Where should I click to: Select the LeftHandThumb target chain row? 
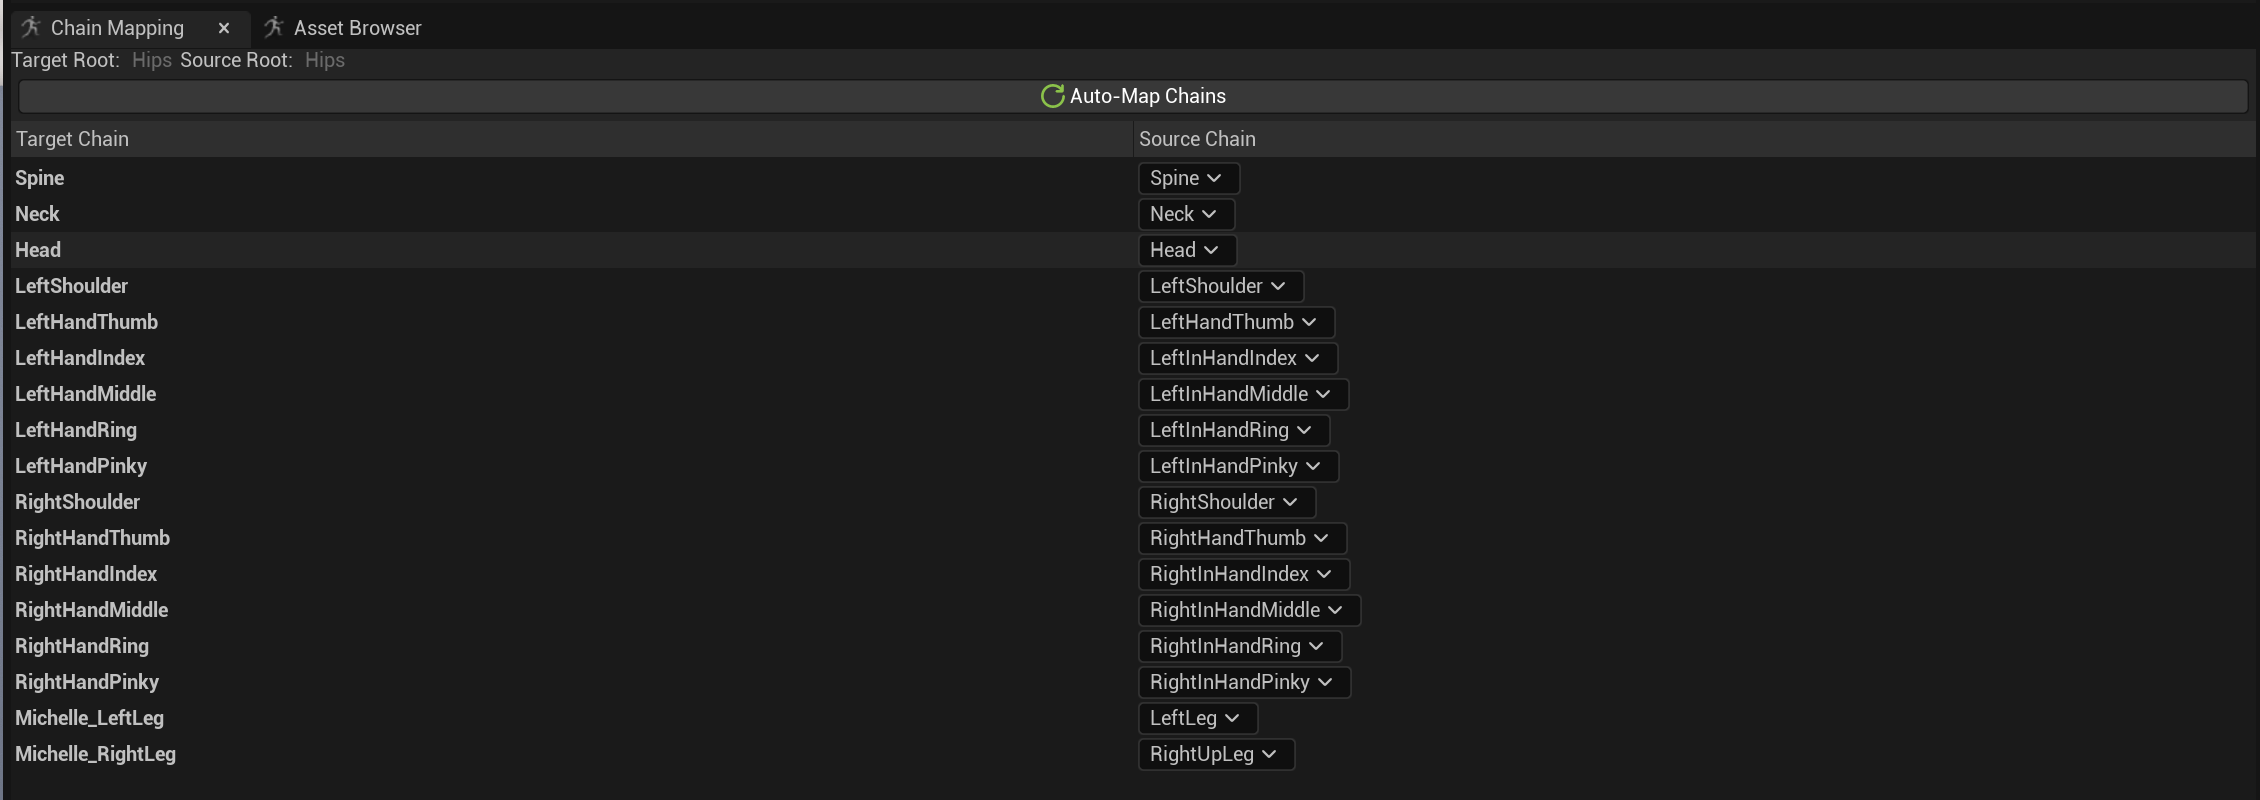[1133, 322]
